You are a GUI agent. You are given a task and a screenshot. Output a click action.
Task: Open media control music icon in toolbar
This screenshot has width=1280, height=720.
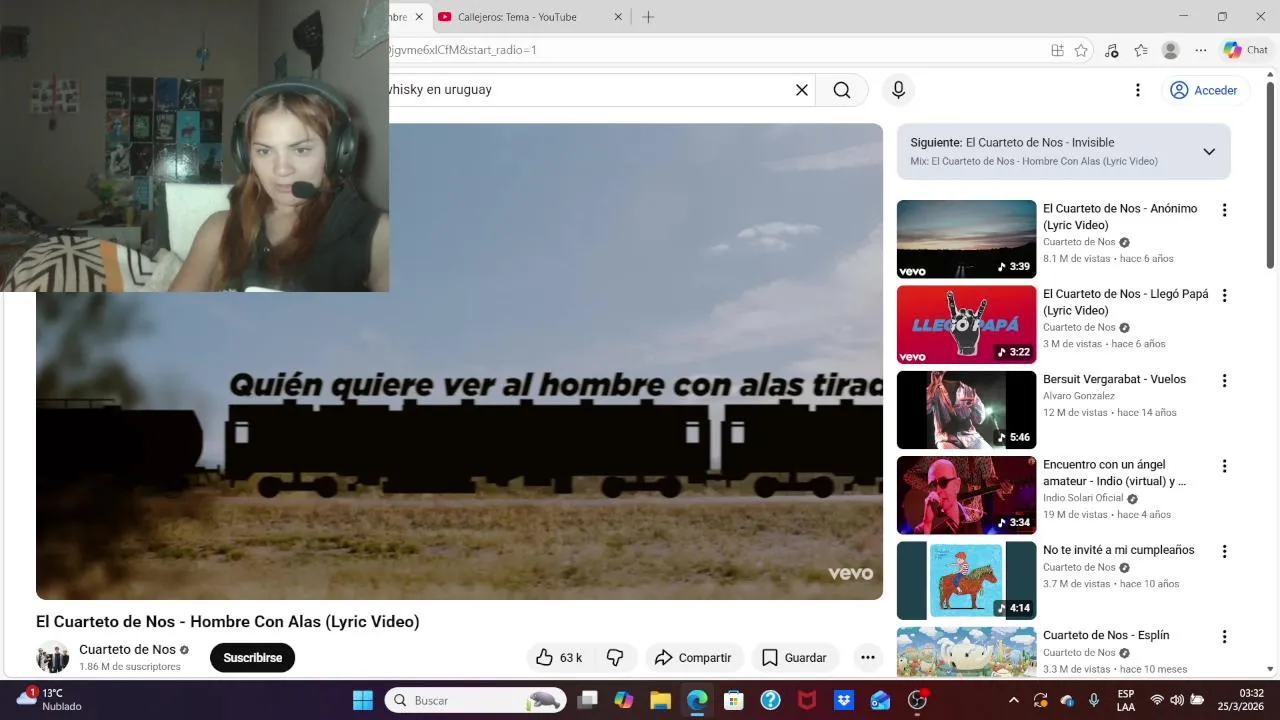[1111, 50]
